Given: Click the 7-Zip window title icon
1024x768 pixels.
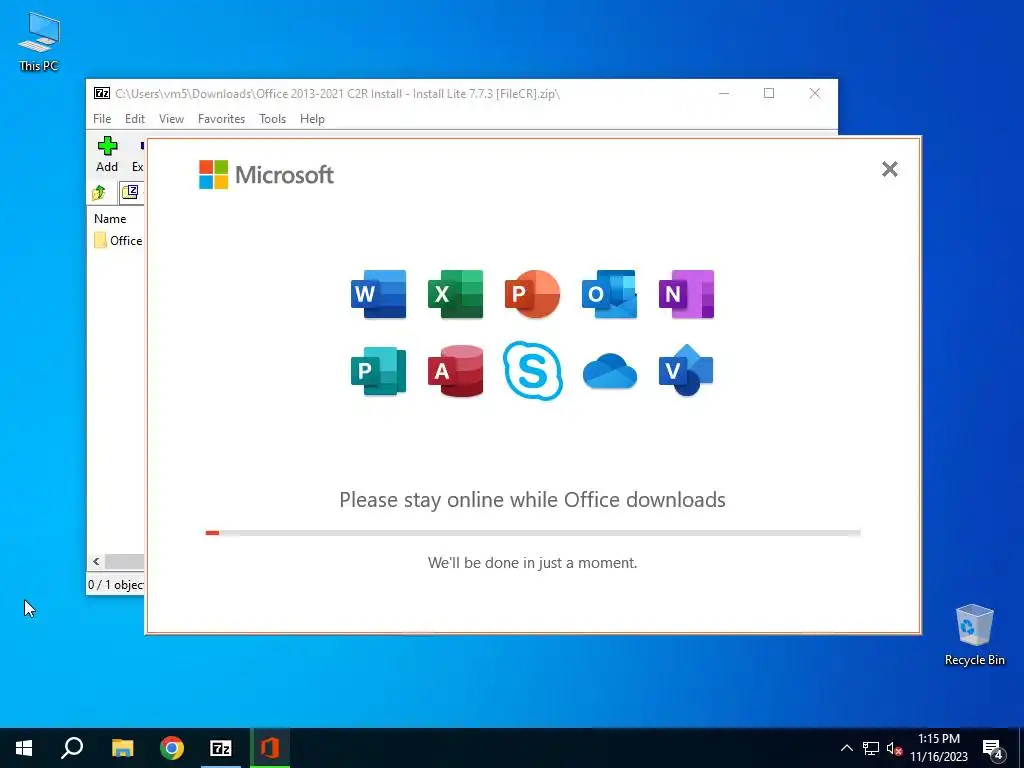Looking at the screenshot, I should pyautogui.click(x=102, y=93).
